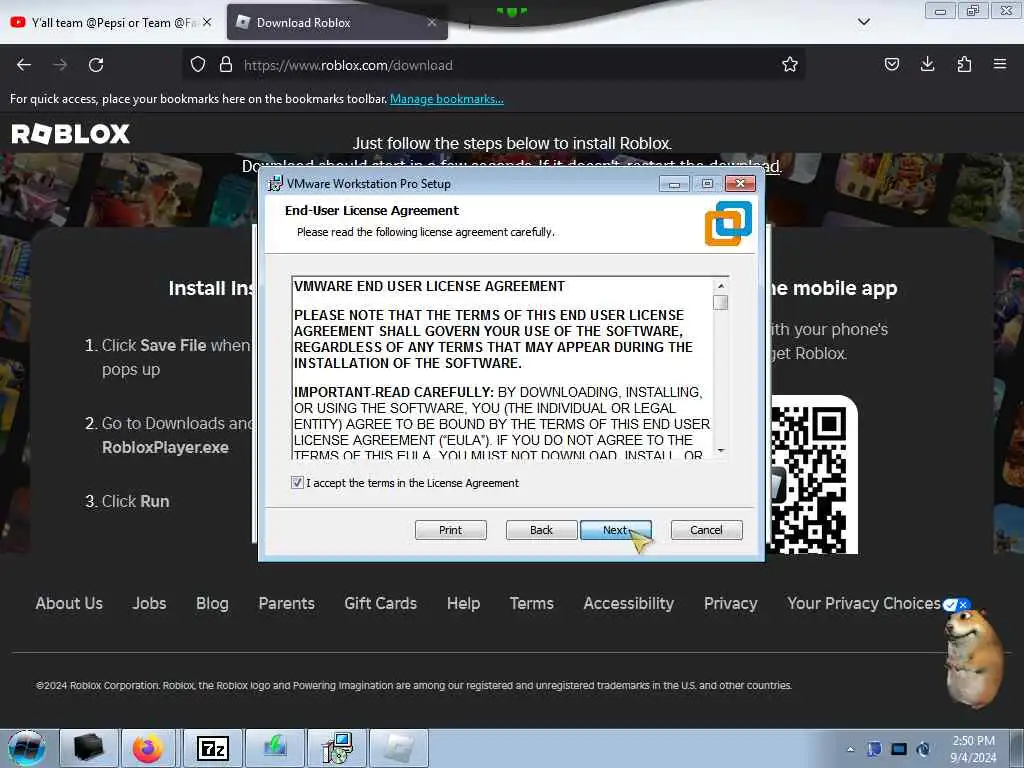Close the YouTube browser tab

[207, 22]
